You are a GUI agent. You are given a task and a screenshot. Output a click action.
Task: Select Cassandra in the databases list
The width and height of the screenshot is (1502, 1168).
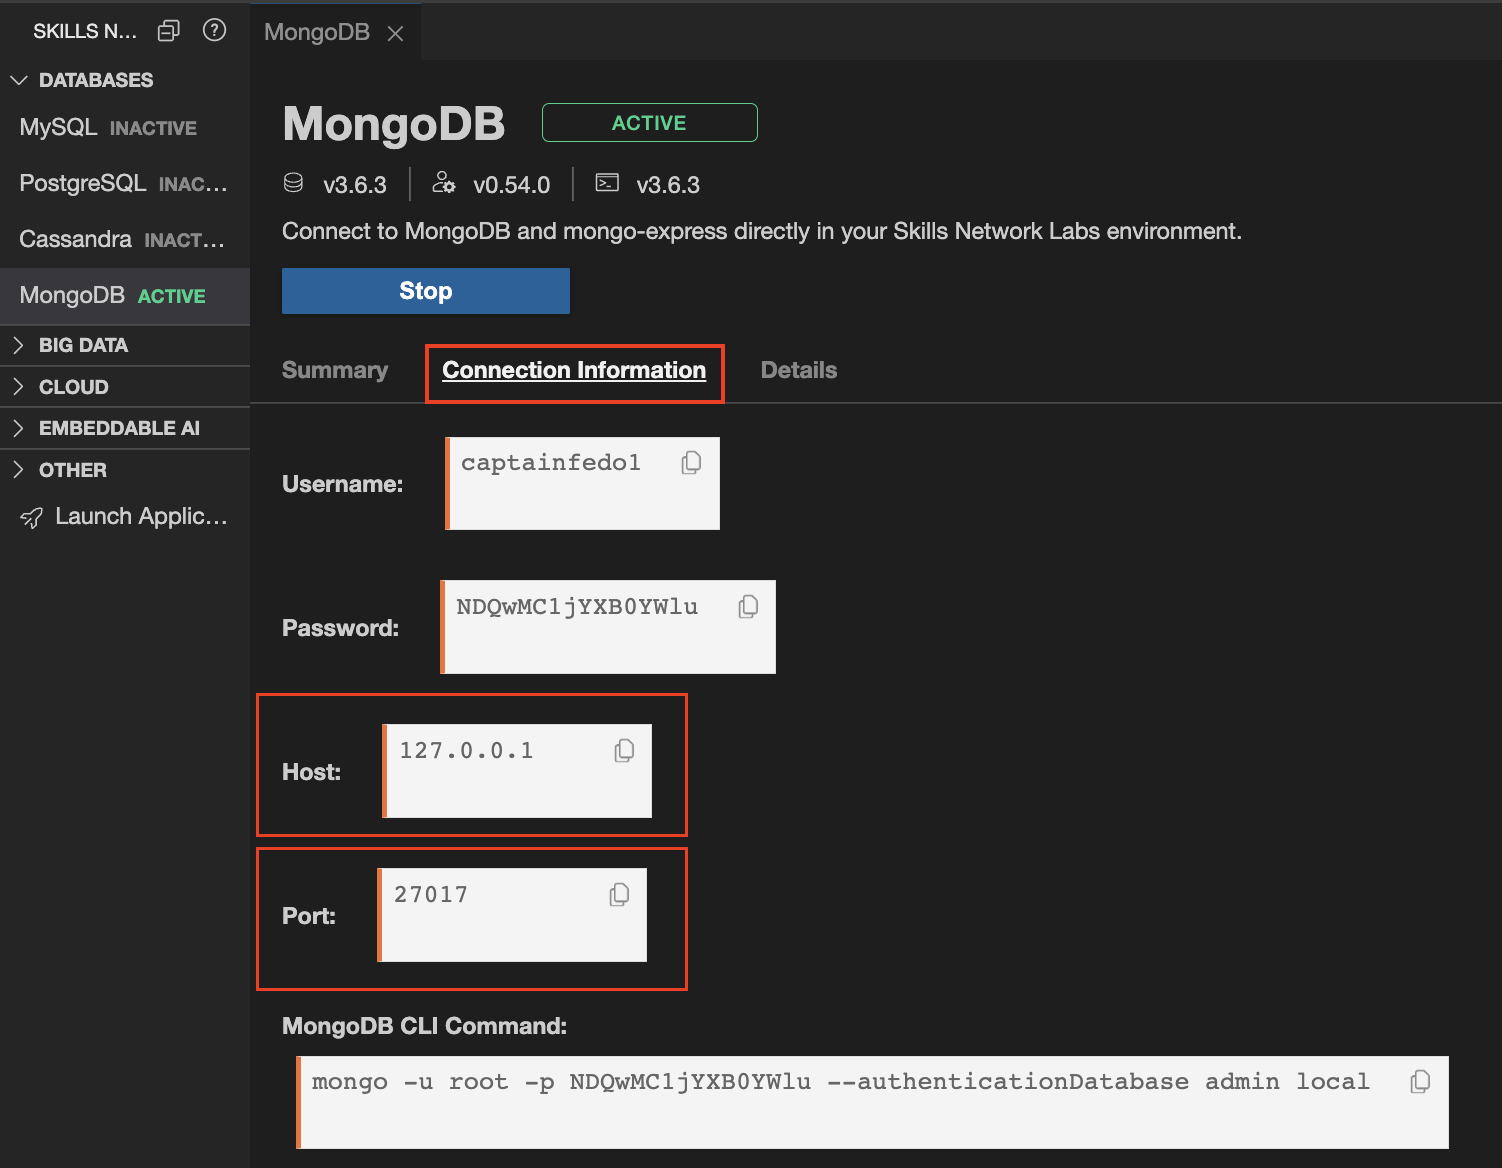point(125,239)
